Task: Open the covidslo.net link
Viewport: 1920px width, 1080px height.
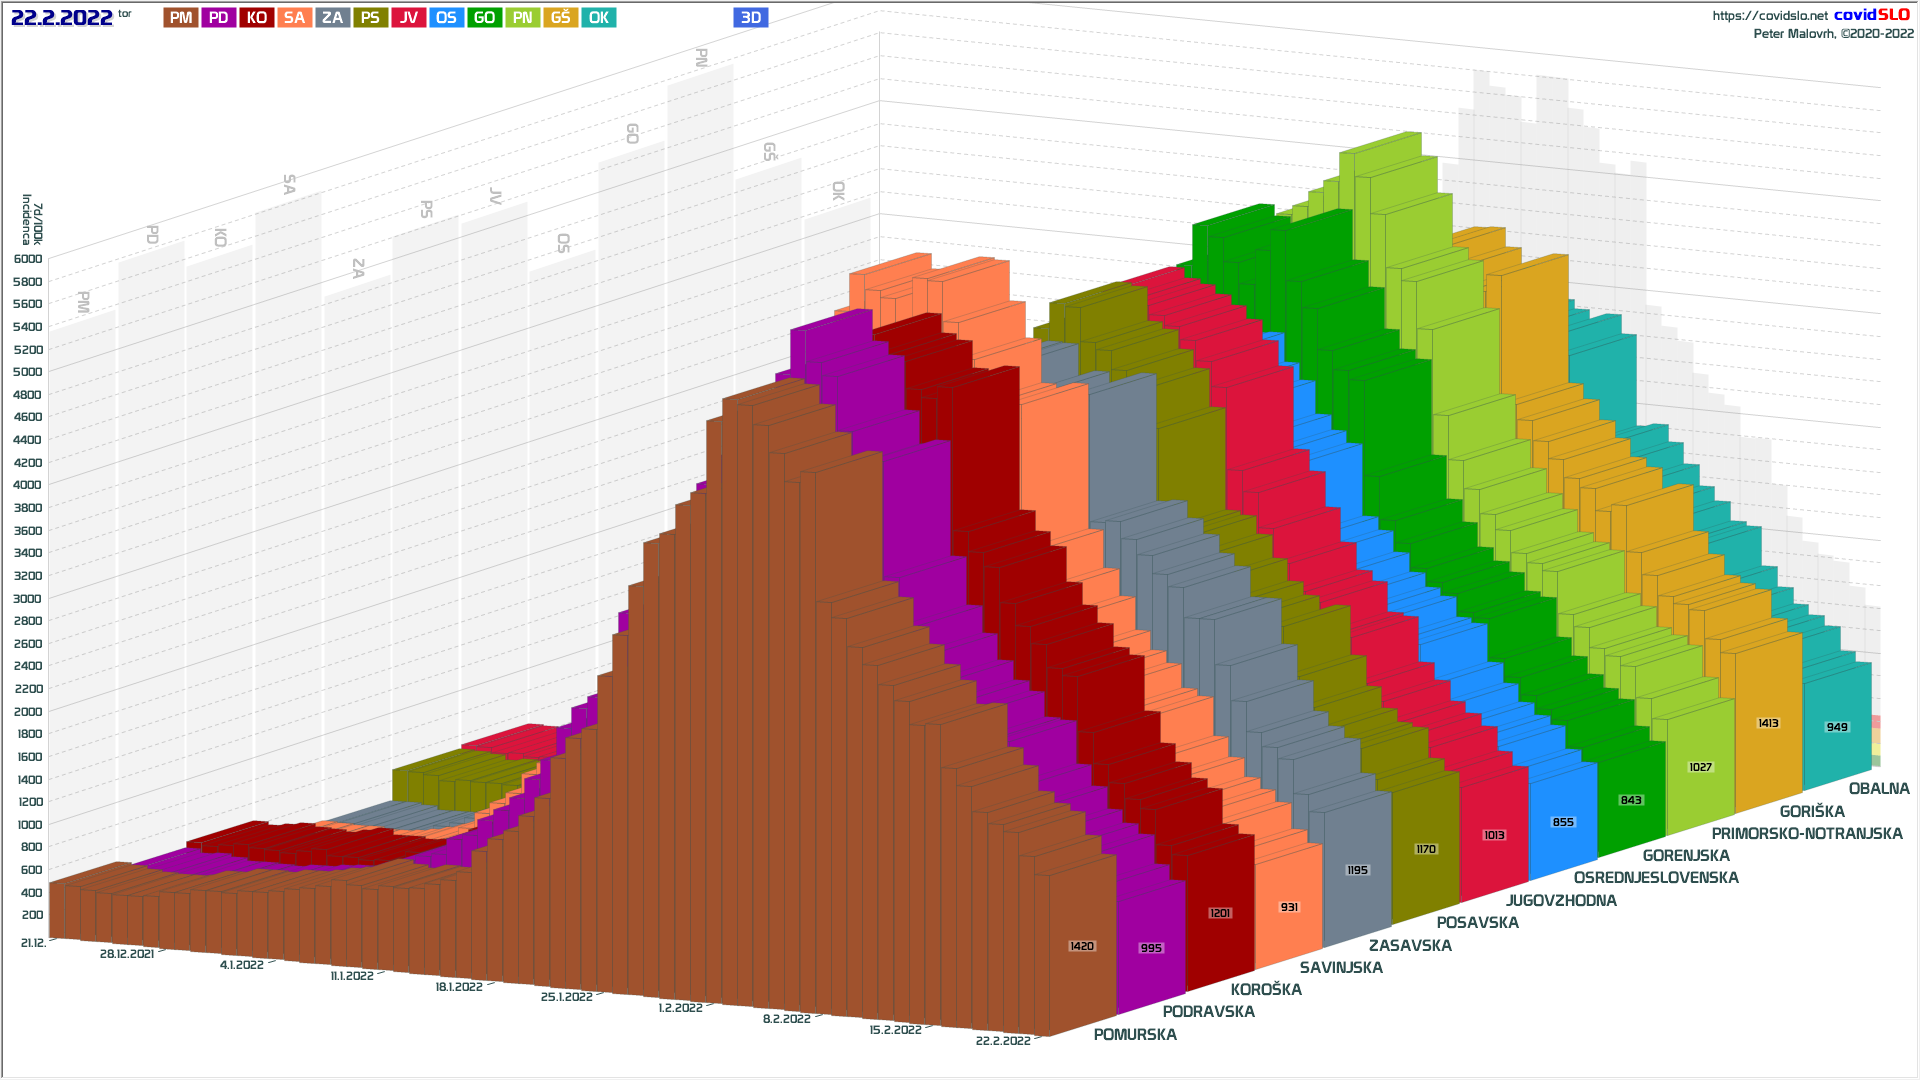Action: point(1769,16)
